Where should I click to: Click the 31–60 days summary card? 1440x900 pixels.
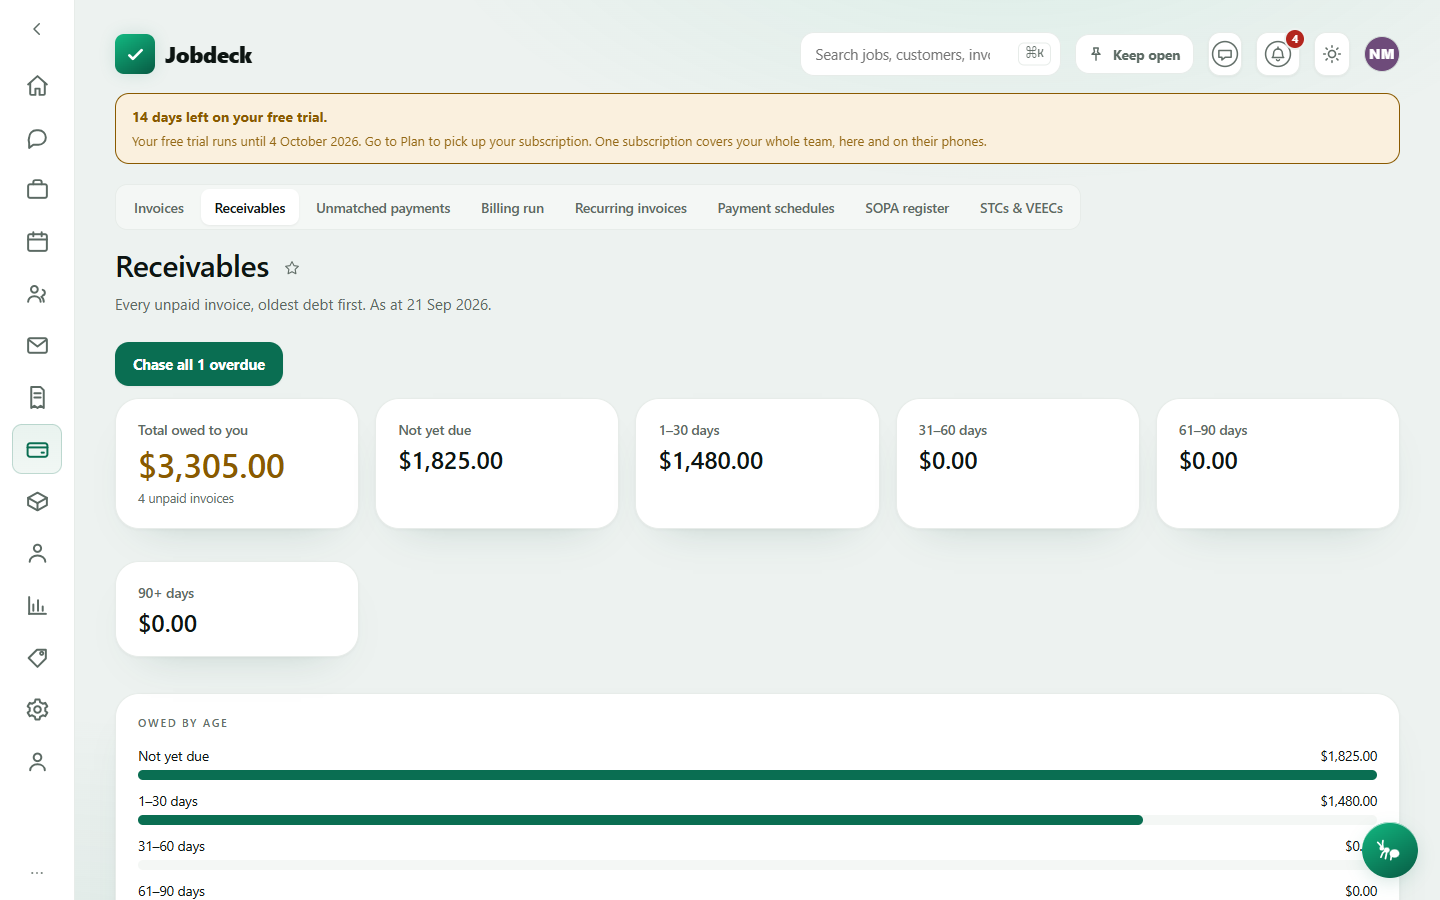click(x=1017, y=464)
